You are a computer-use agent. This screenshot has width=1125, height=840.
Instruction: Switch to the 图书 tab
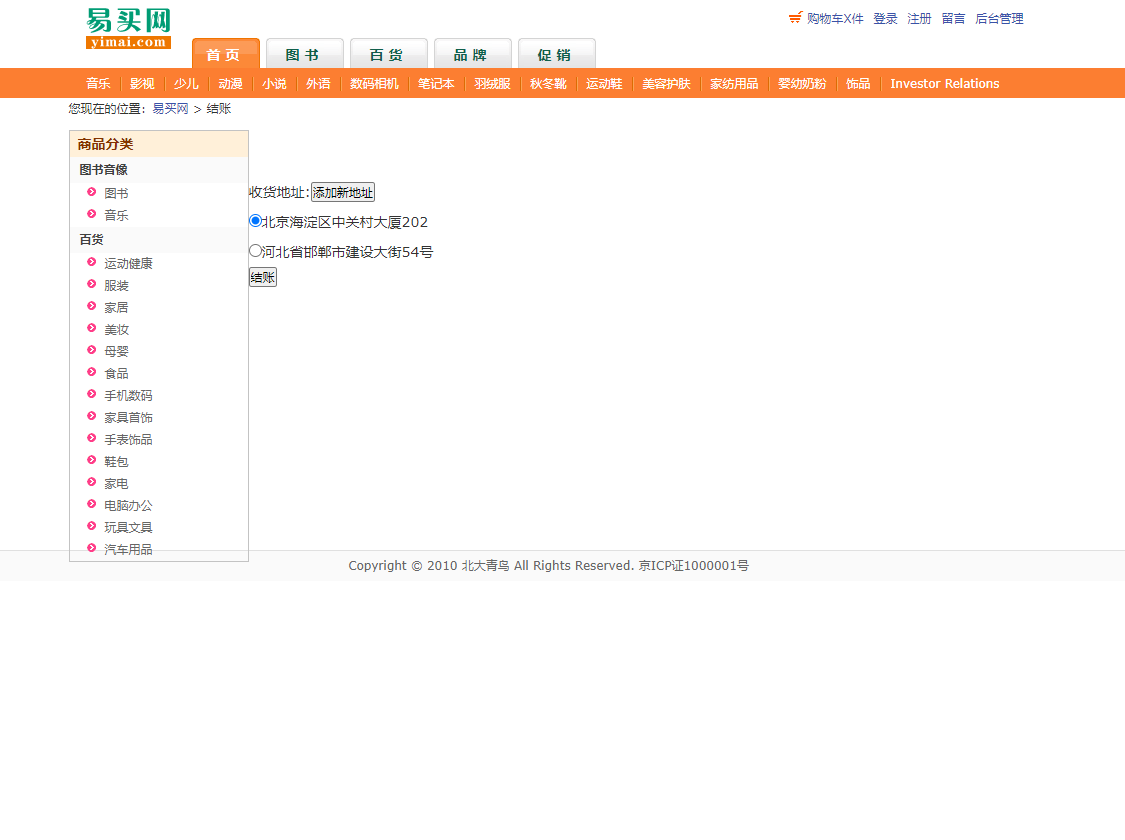click(x=305, y=54)
